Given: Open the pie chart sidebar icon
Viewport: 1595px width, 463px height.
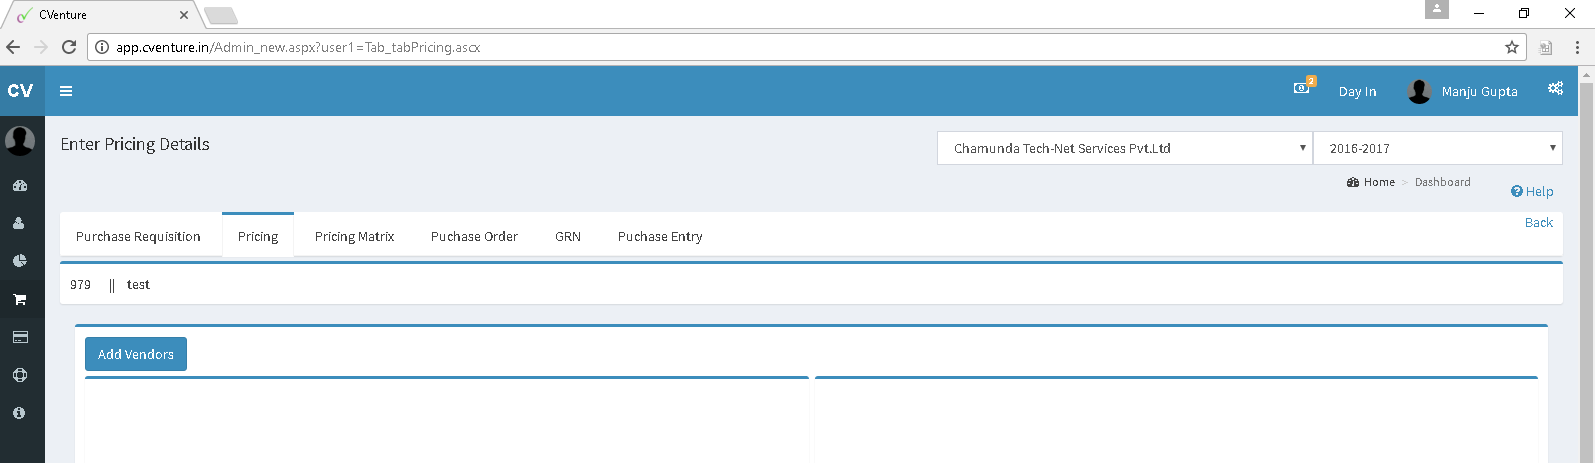Looking at the screenshot, I should pos(19,261).
